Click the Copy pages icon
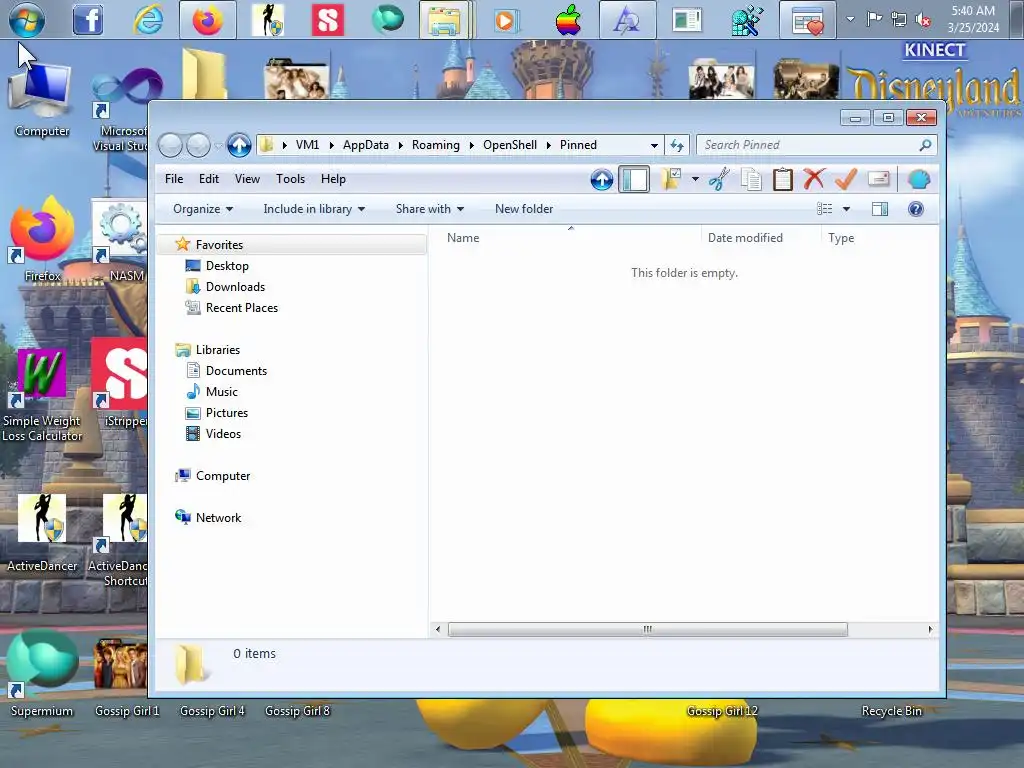 tap(751, 179)
